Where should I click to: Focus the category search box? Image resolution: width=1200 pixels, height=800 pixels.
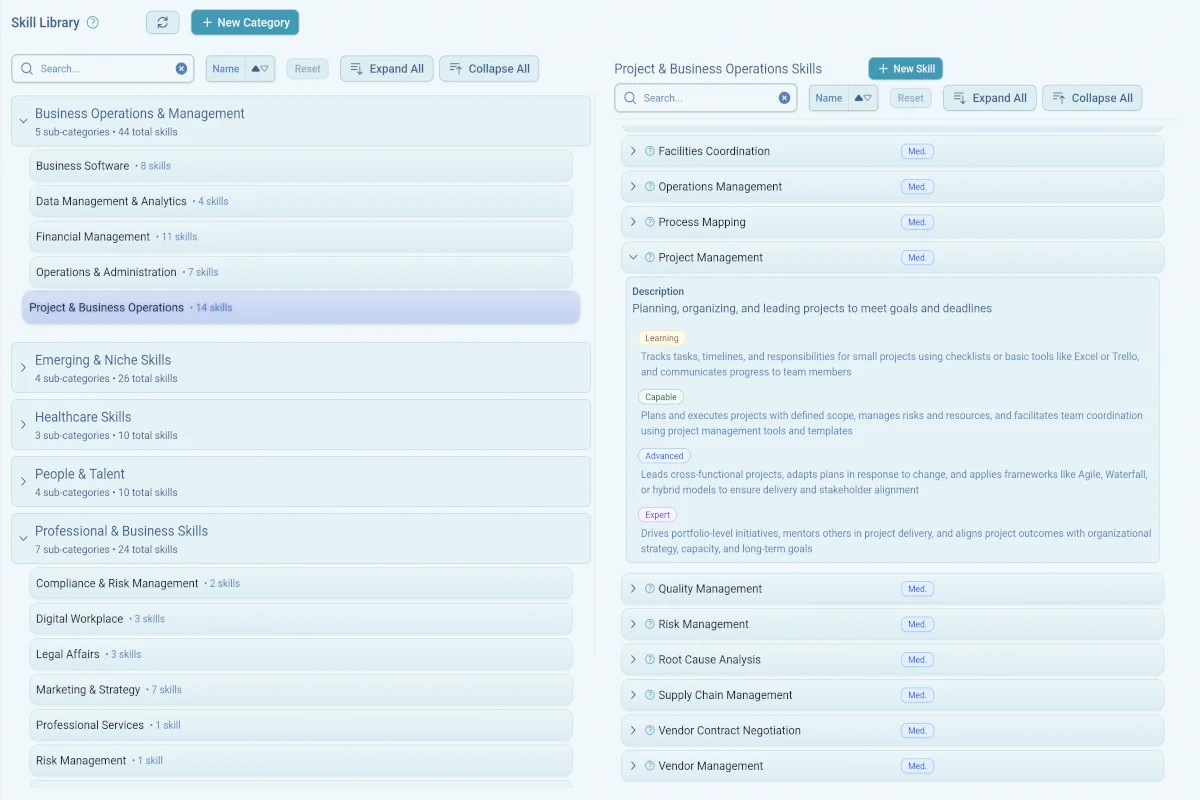103,69
